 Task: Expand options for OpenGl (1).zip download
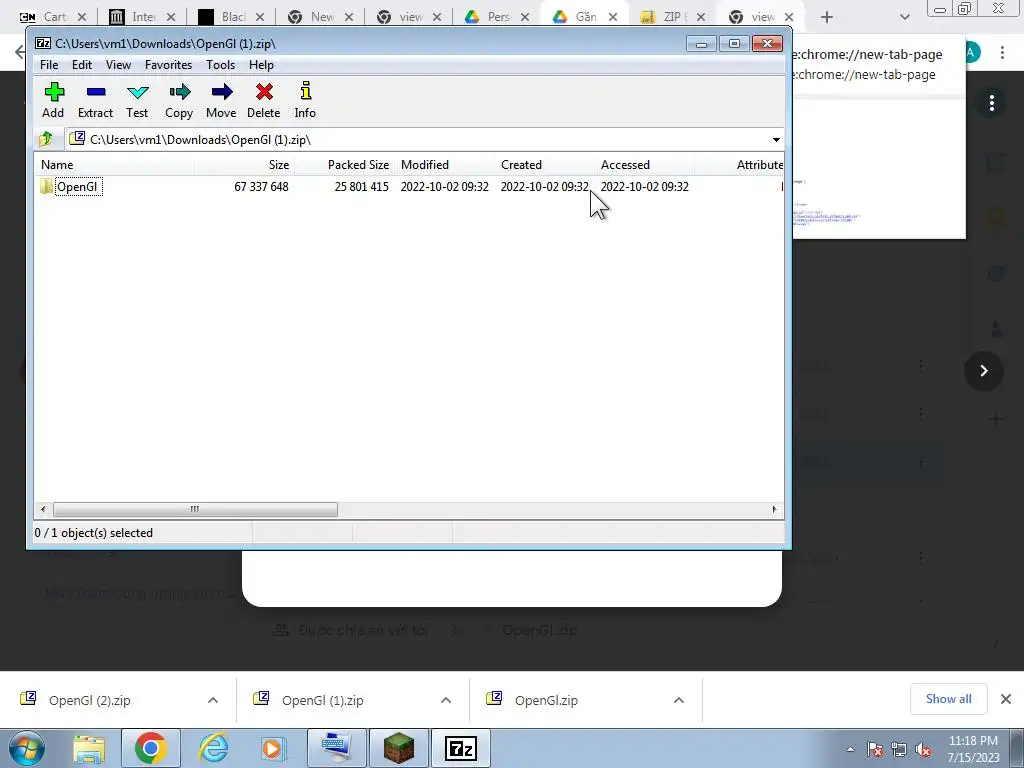(446, 700)
